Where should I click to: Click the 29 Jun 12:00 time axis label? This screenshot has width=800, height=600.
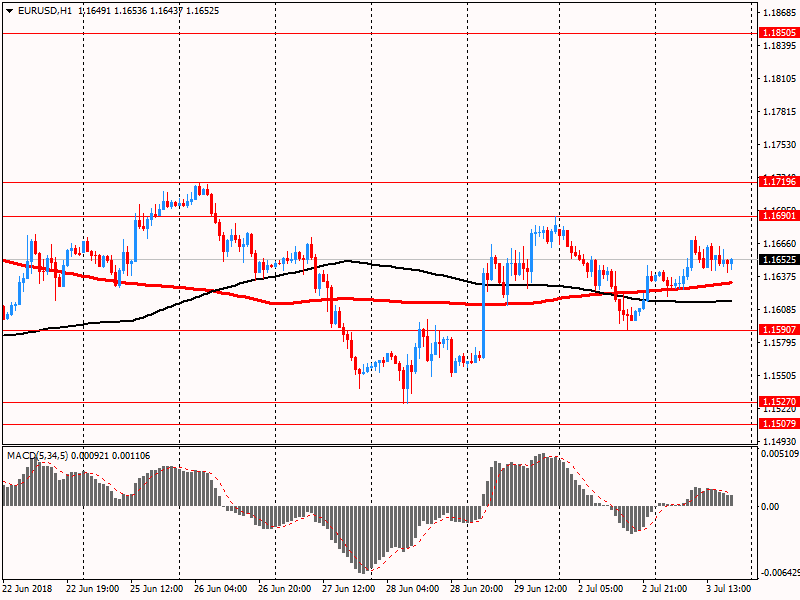[541, 589]
